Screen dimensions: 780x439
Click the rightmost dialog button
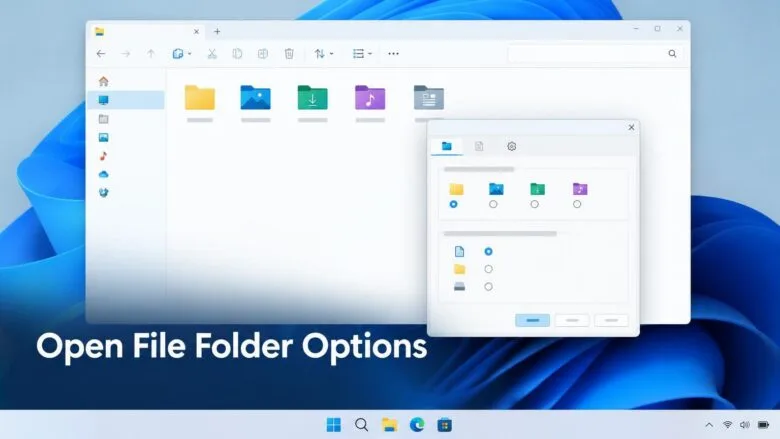(611, 320)
